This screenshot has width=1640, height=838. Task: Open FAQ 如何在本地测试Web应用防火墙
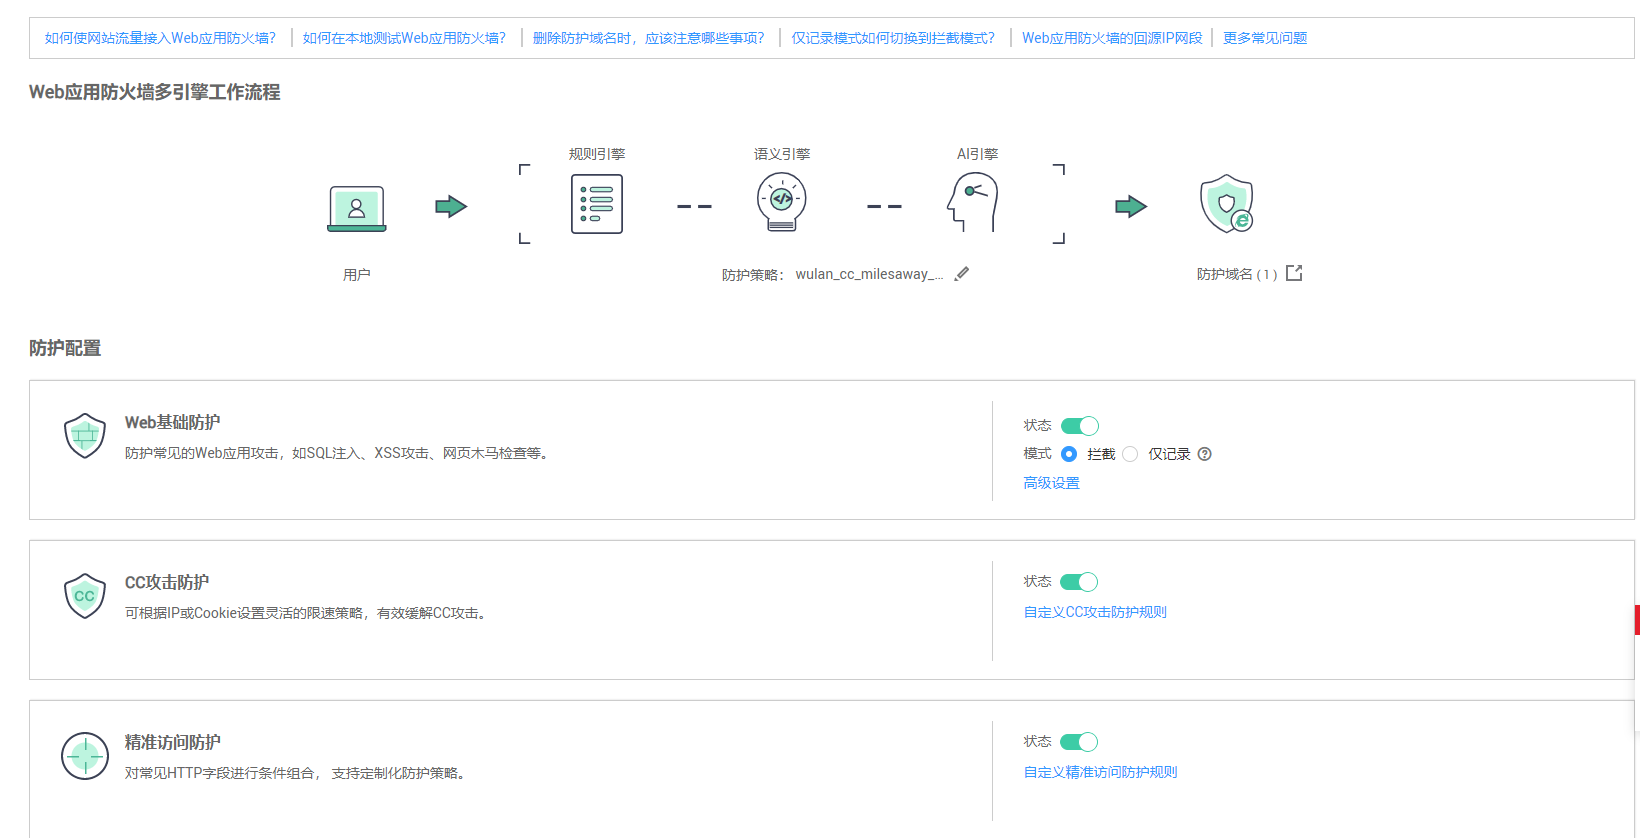click(405, 38)
